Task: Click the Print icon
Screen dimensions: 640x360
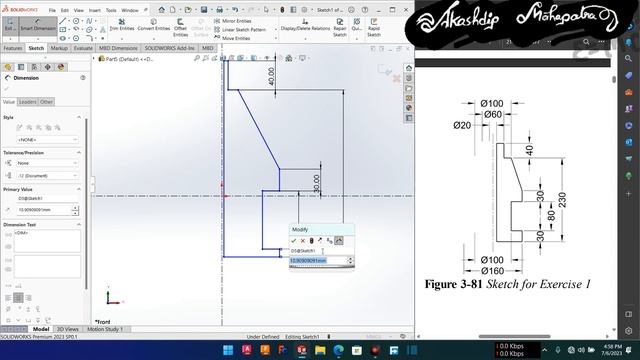Action: coord(219,9)
